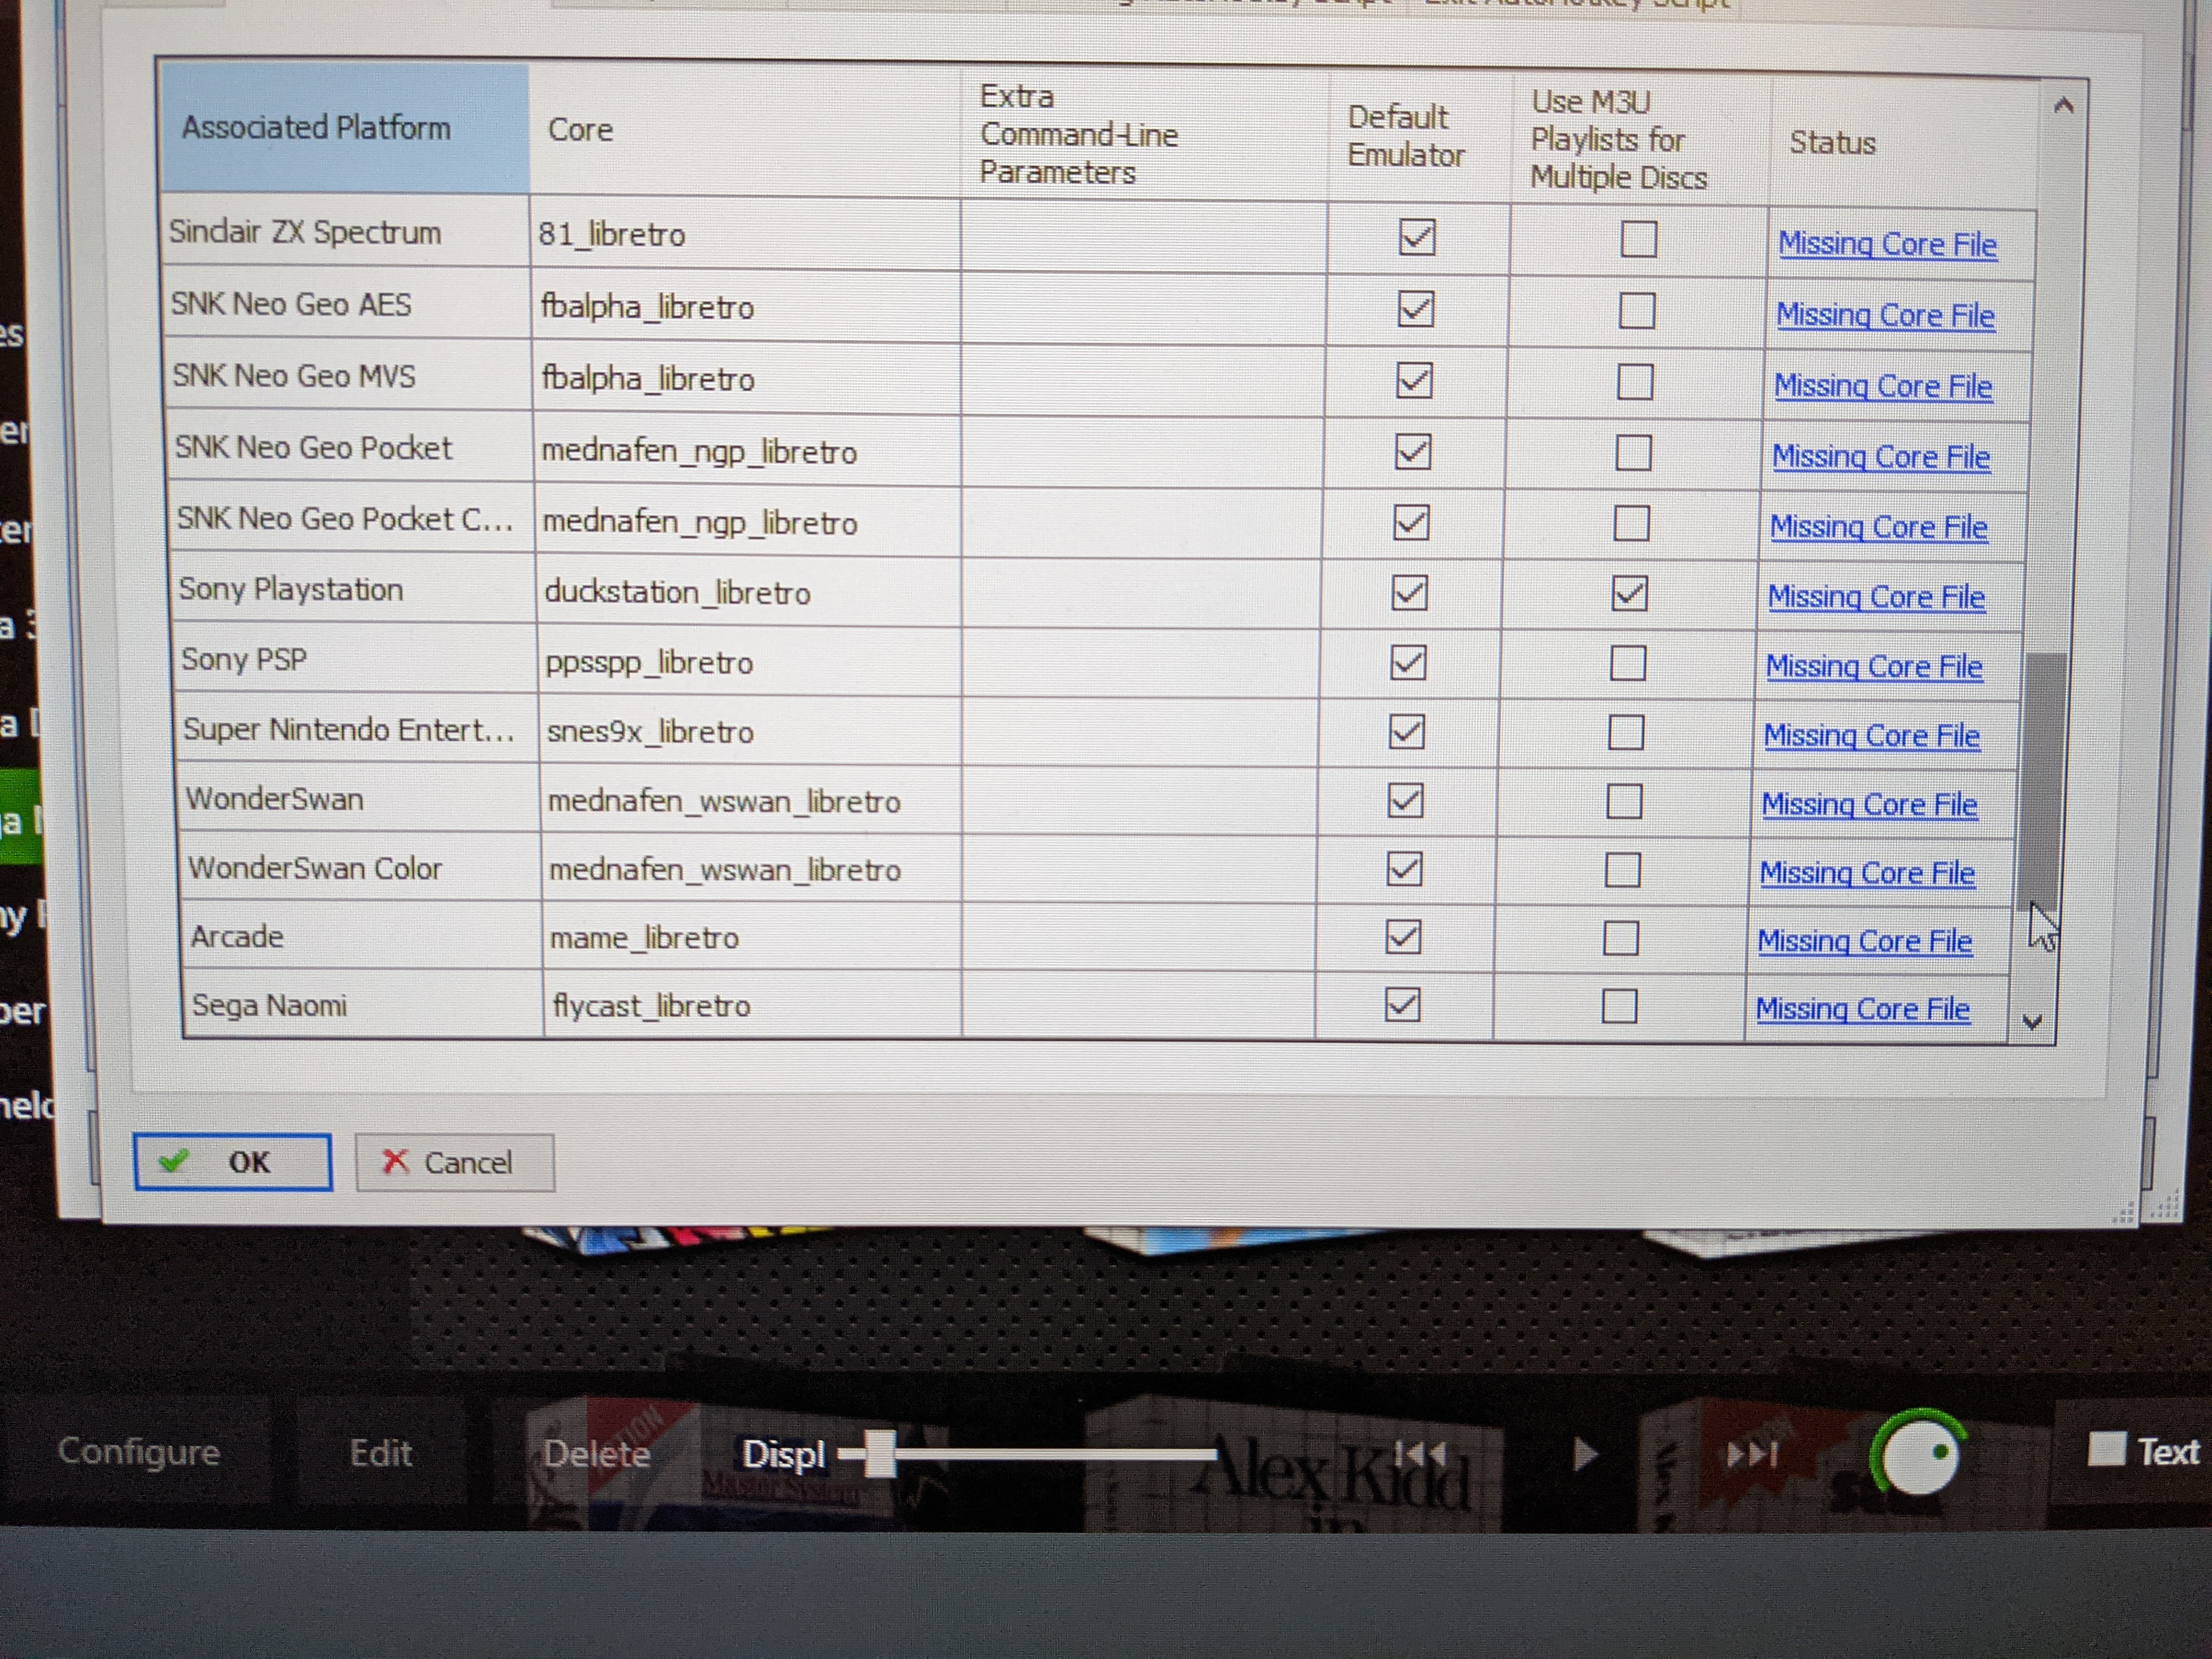
Task: Uncheck Default Emulator for Super Nintendo row
Action: coord(1407,731)
